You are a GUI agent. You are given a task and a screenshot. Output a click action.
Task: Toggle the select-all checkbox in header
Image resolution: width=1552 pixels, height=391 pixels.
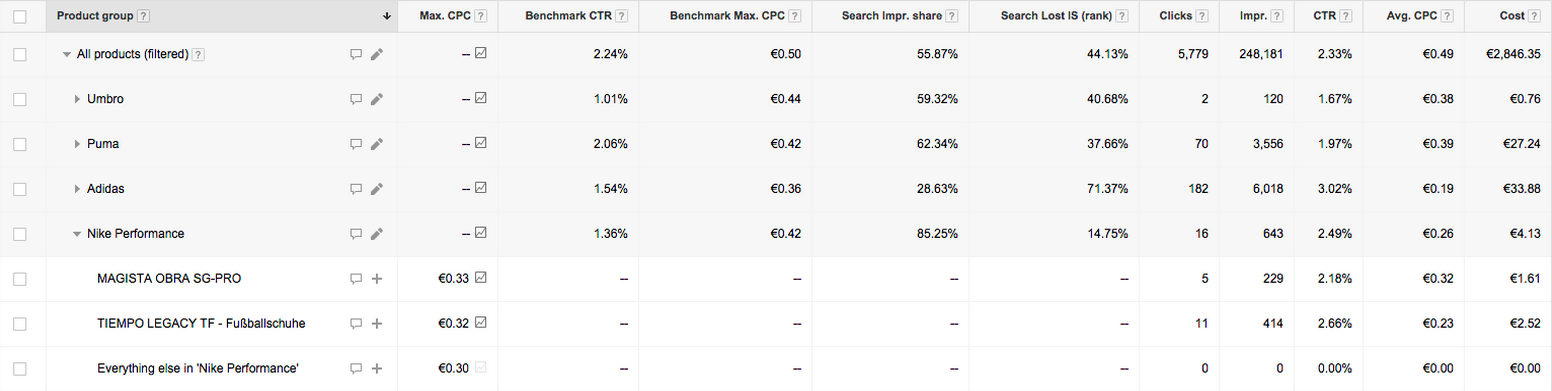point(20,16)
